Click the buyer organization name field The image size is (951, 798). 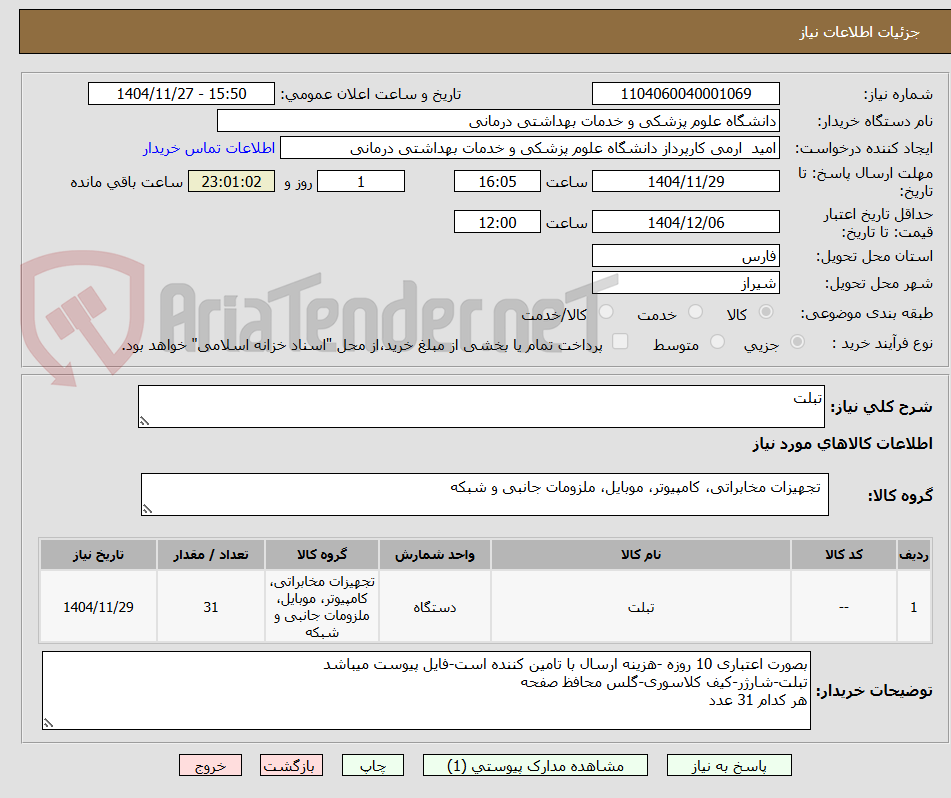(498, 121)
